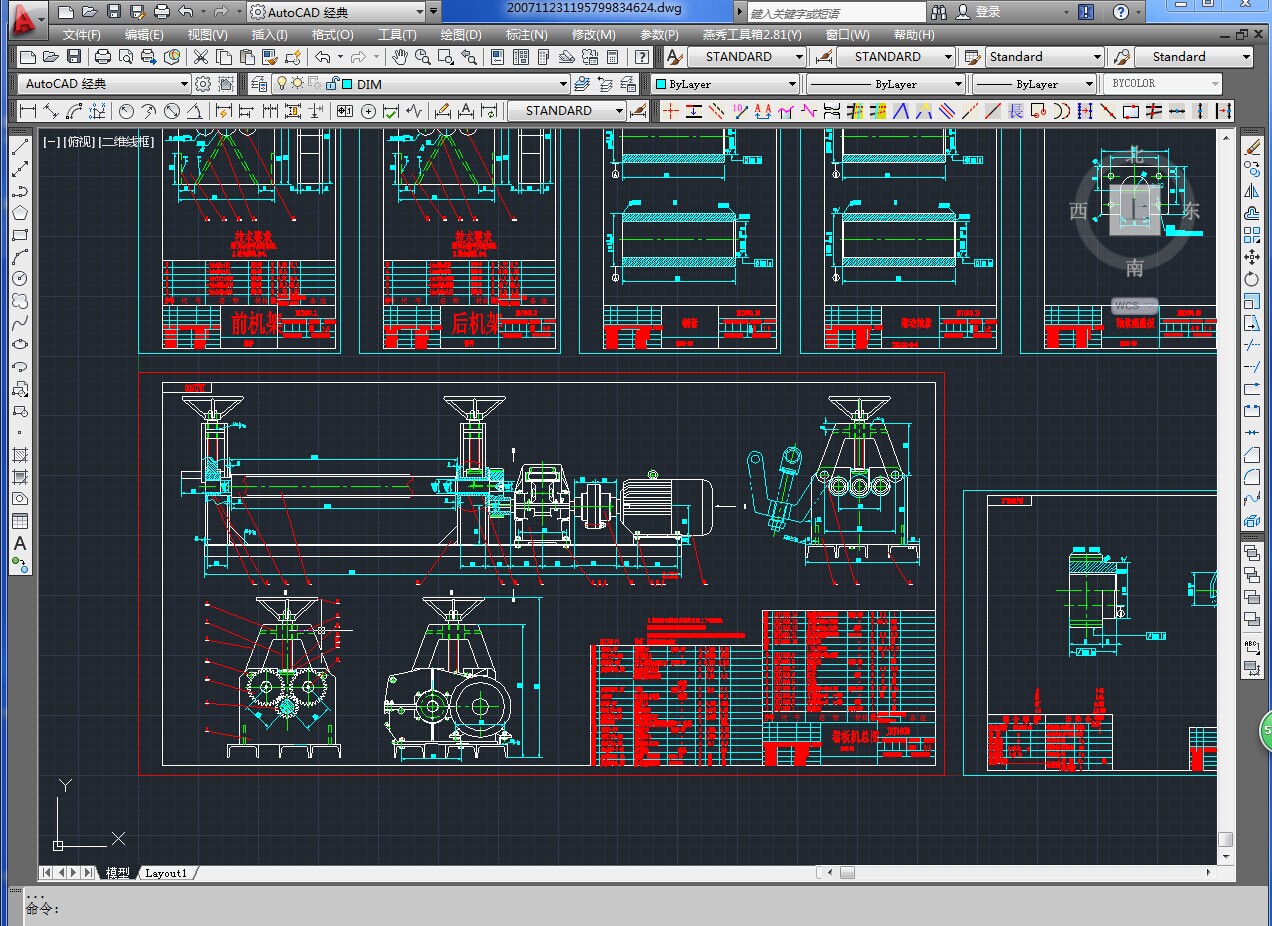Toggle the DIM layer light bulb on/off
This screenshot has height=926, width=1272.
282,84
